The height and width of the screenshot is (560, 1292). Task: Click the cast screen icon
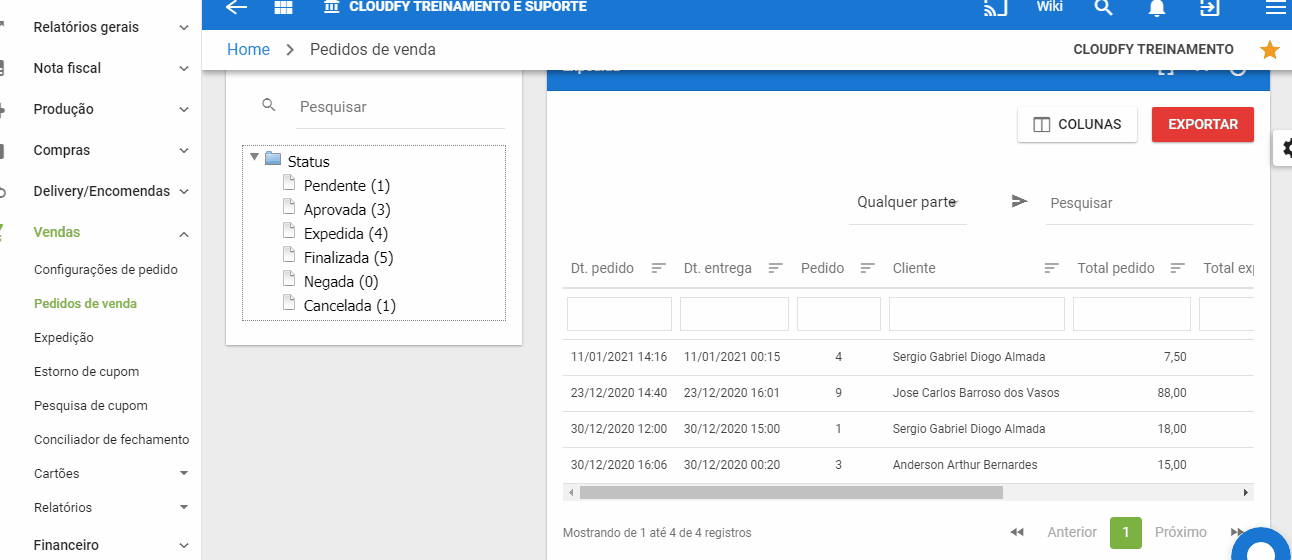[x=995, y=8]
